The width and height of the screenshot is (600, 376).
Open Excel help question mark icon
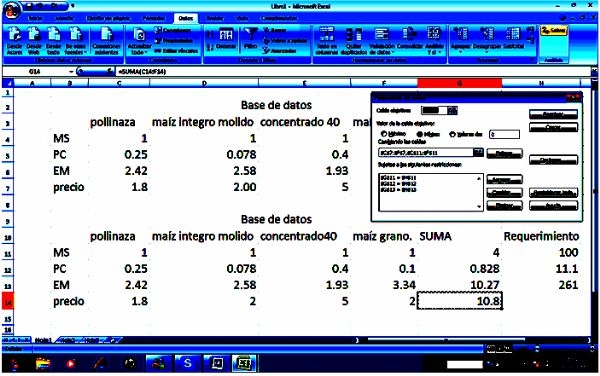562,18
